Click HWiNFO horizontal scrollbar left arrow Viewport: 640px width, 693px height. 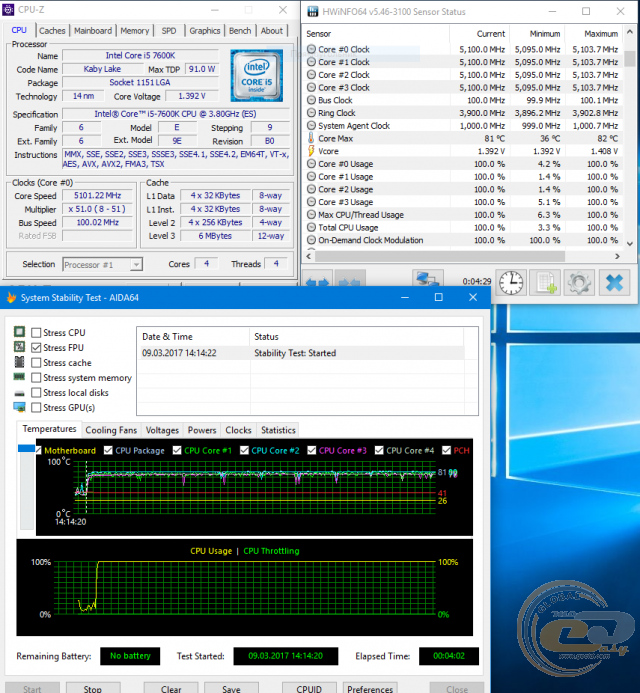(x=309, y=256)
